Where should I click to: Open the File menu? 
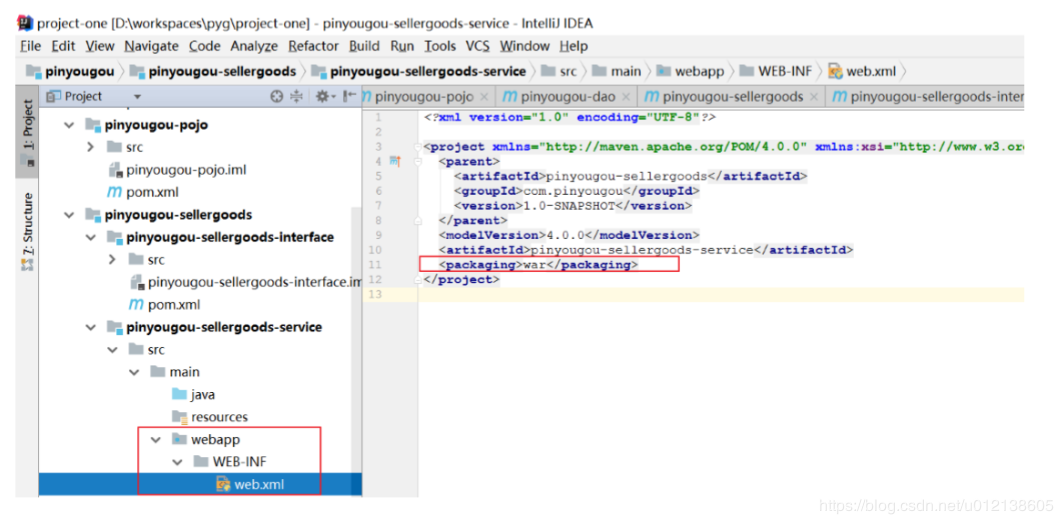[x=31, y=46]
